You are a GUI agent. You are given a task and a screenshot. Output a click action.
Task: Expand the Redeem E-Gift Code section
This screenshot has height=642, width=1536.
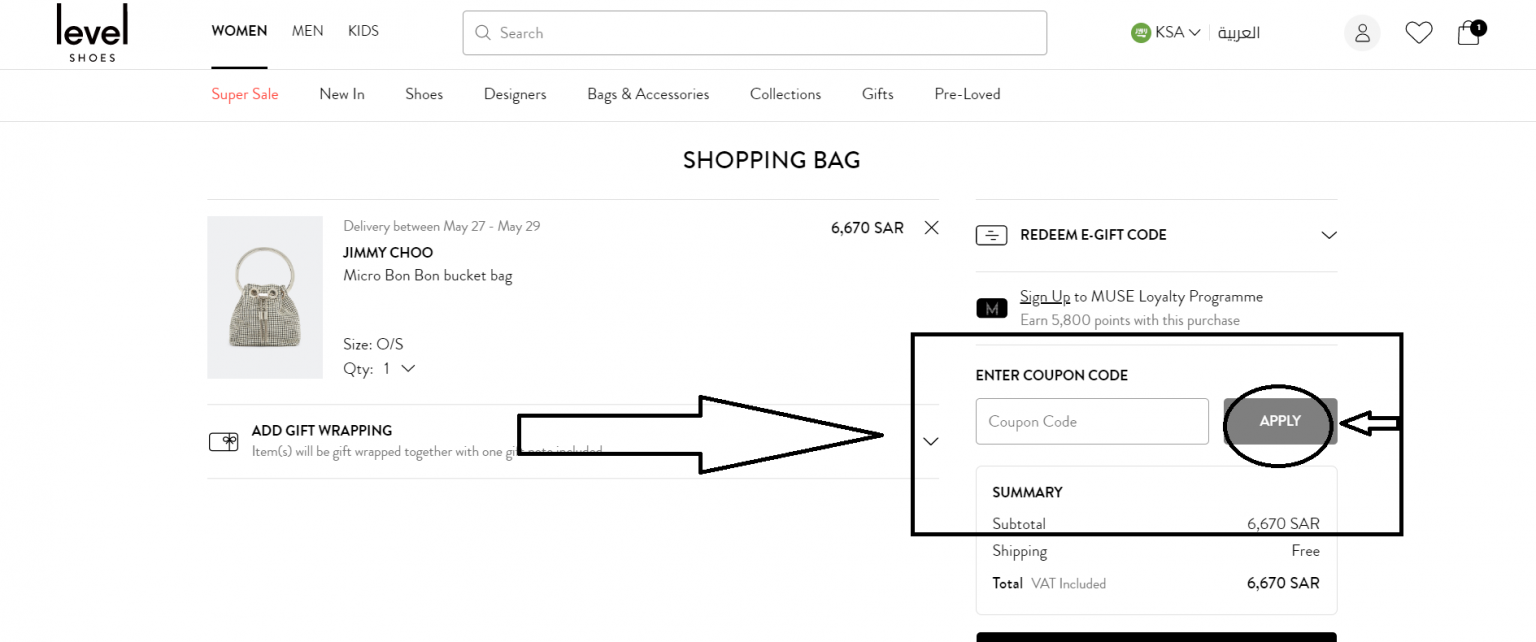pyautogui.click(x=1329, y=235)
